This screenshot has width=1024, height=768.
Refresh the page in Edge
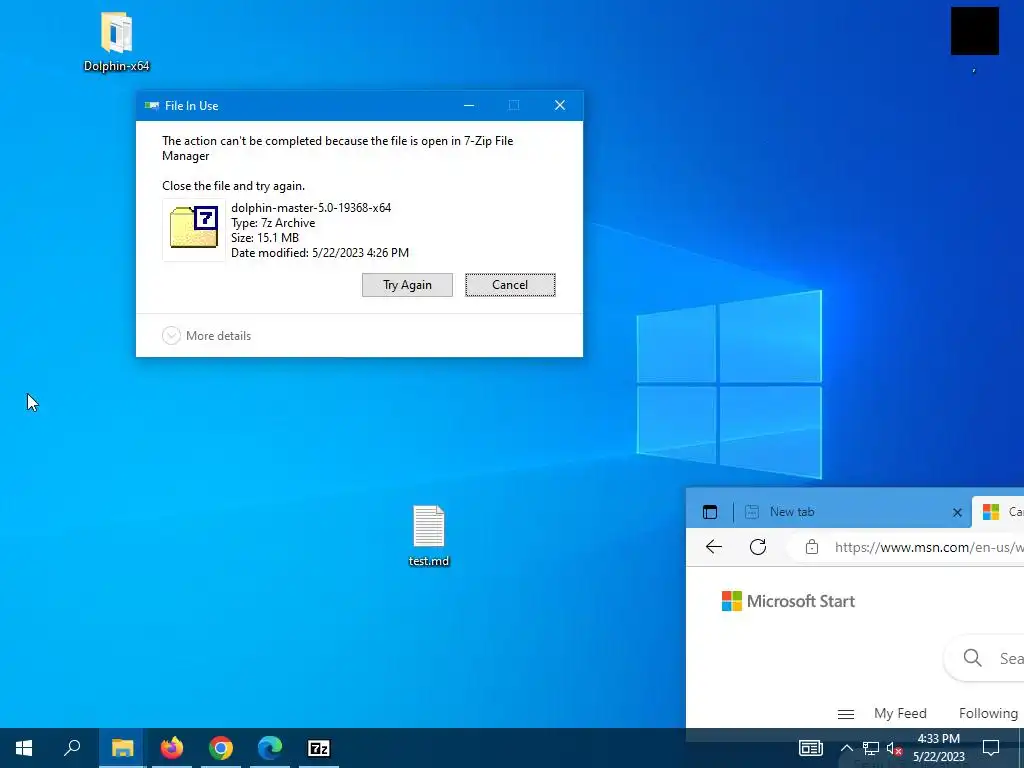[758, 547]
